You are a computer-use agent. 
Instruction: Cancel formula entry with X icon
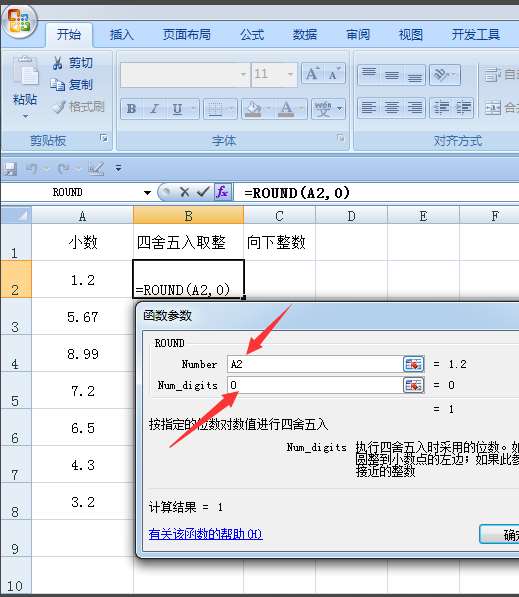point(184,192)
